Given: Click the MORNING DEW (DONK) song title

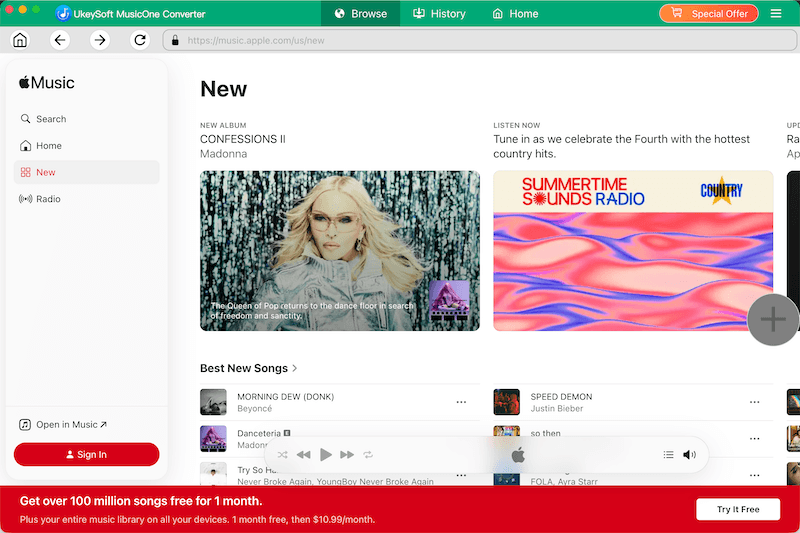Looking at the screenshot, I should (x=286, y=397).
